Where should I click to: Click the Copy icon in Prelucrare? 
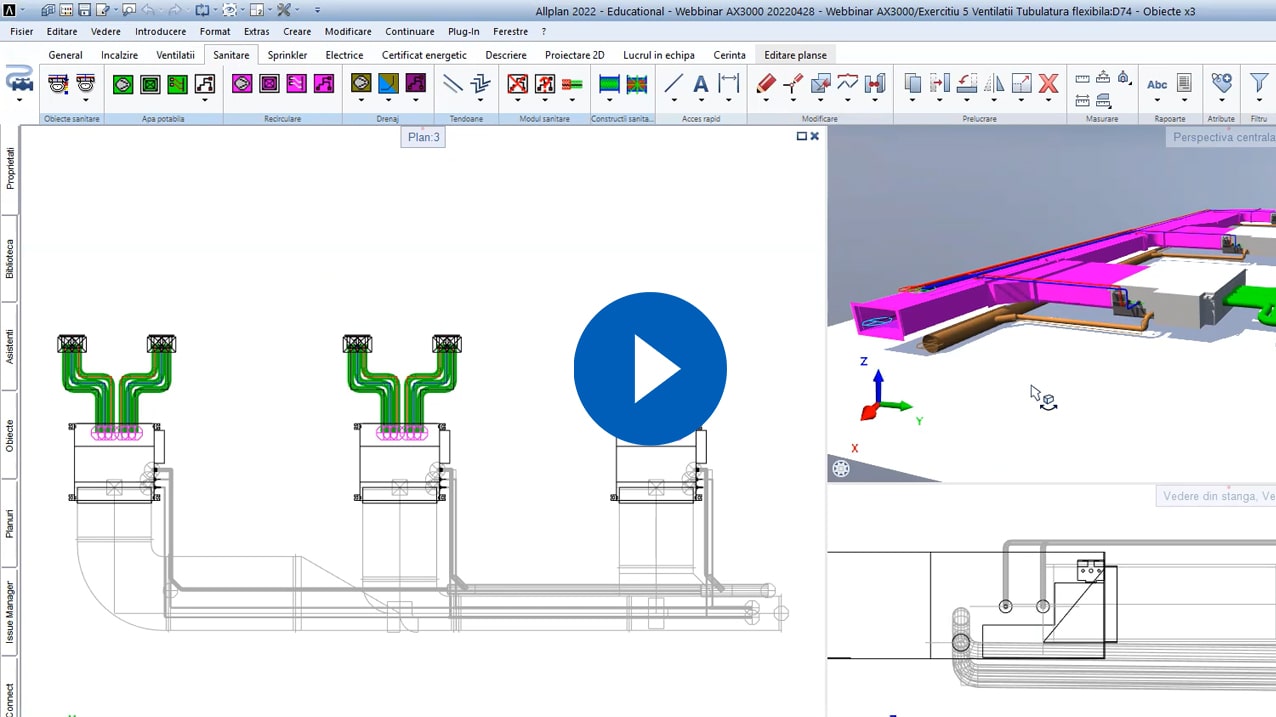912,84
